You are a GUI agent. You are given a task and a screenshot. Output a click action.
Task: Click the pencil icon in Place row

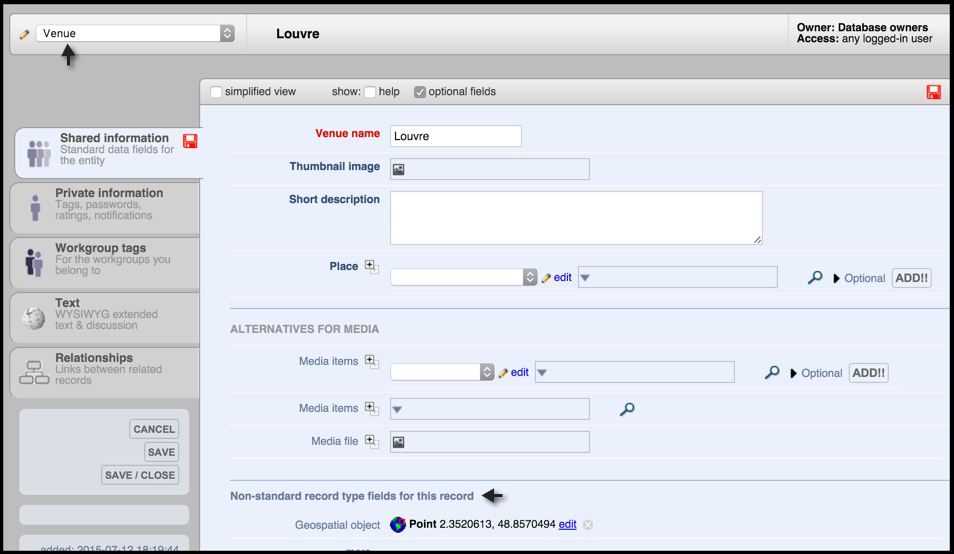(x=546, y=278)
